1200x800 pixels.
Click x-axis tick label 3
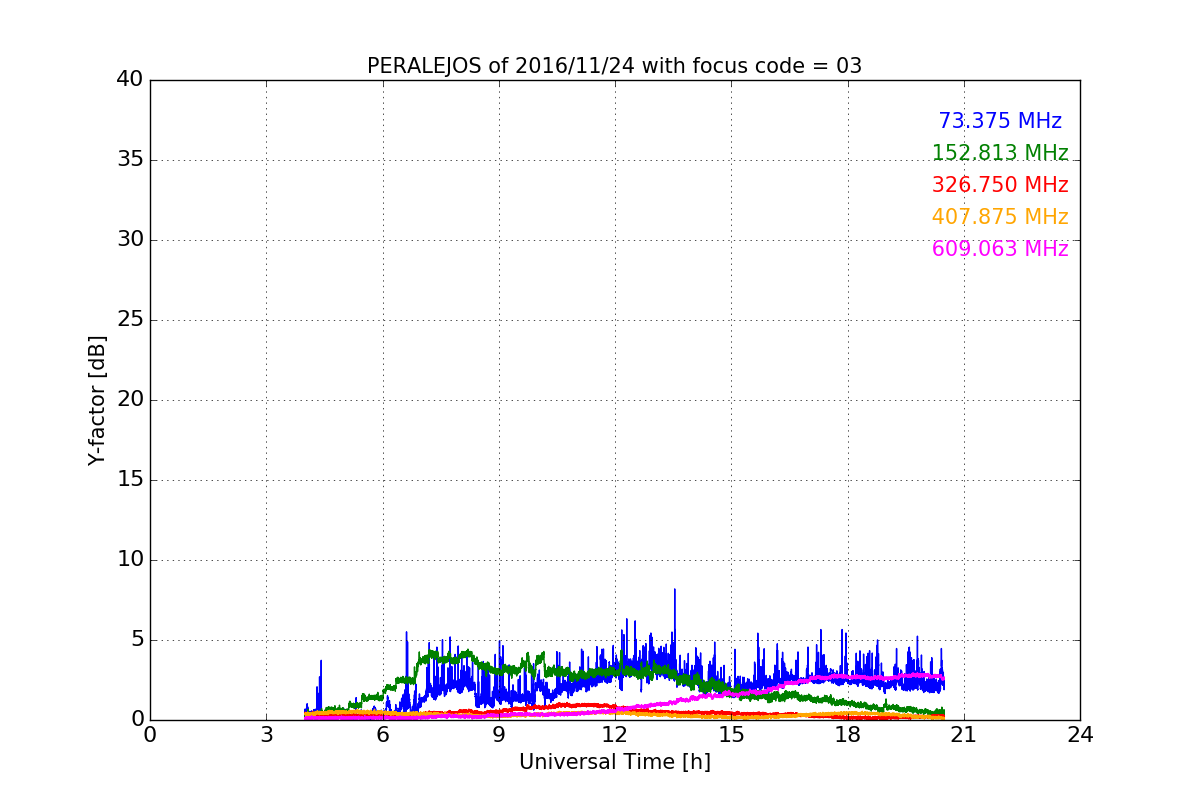click(266, 735)
